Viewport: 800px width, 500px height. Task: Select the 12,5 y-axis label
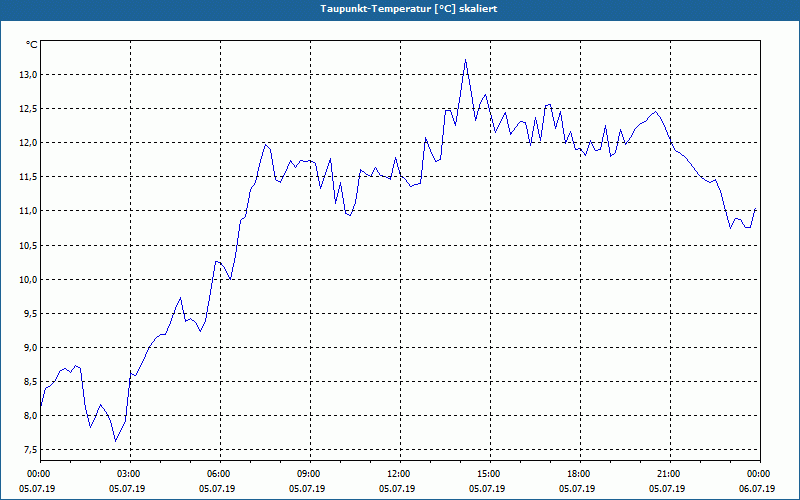29,109
